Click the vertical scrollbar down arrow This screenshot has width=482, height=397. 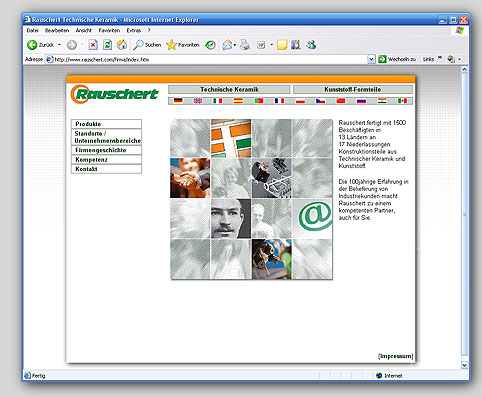[465, 365]
